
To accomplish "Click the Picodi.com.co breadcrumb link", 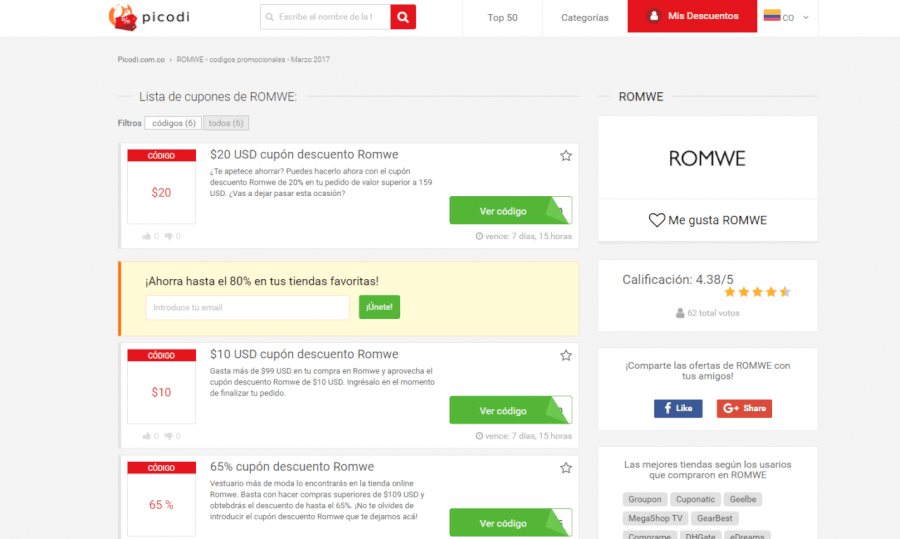I will (x=141, y=60).
